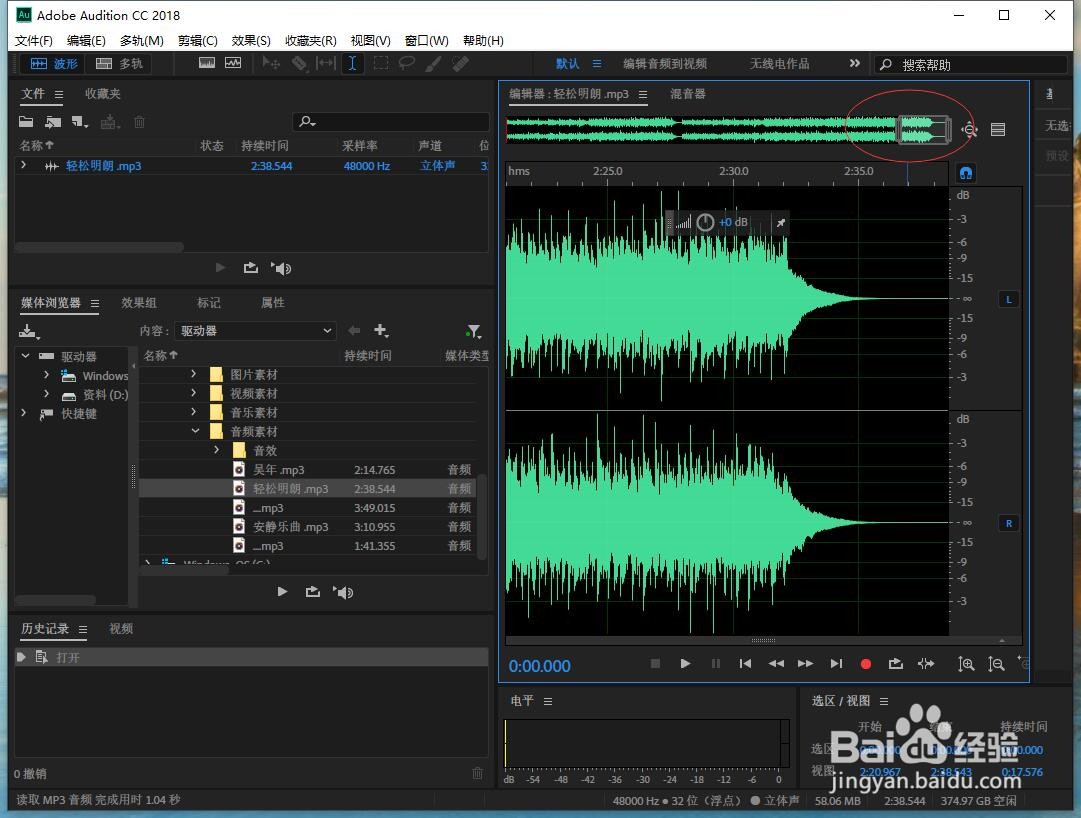Image resolution: width=1081 pixels, height=818 pixels.
Task: Choose Edit Audio to Video workspace
Action: point(665,63)
